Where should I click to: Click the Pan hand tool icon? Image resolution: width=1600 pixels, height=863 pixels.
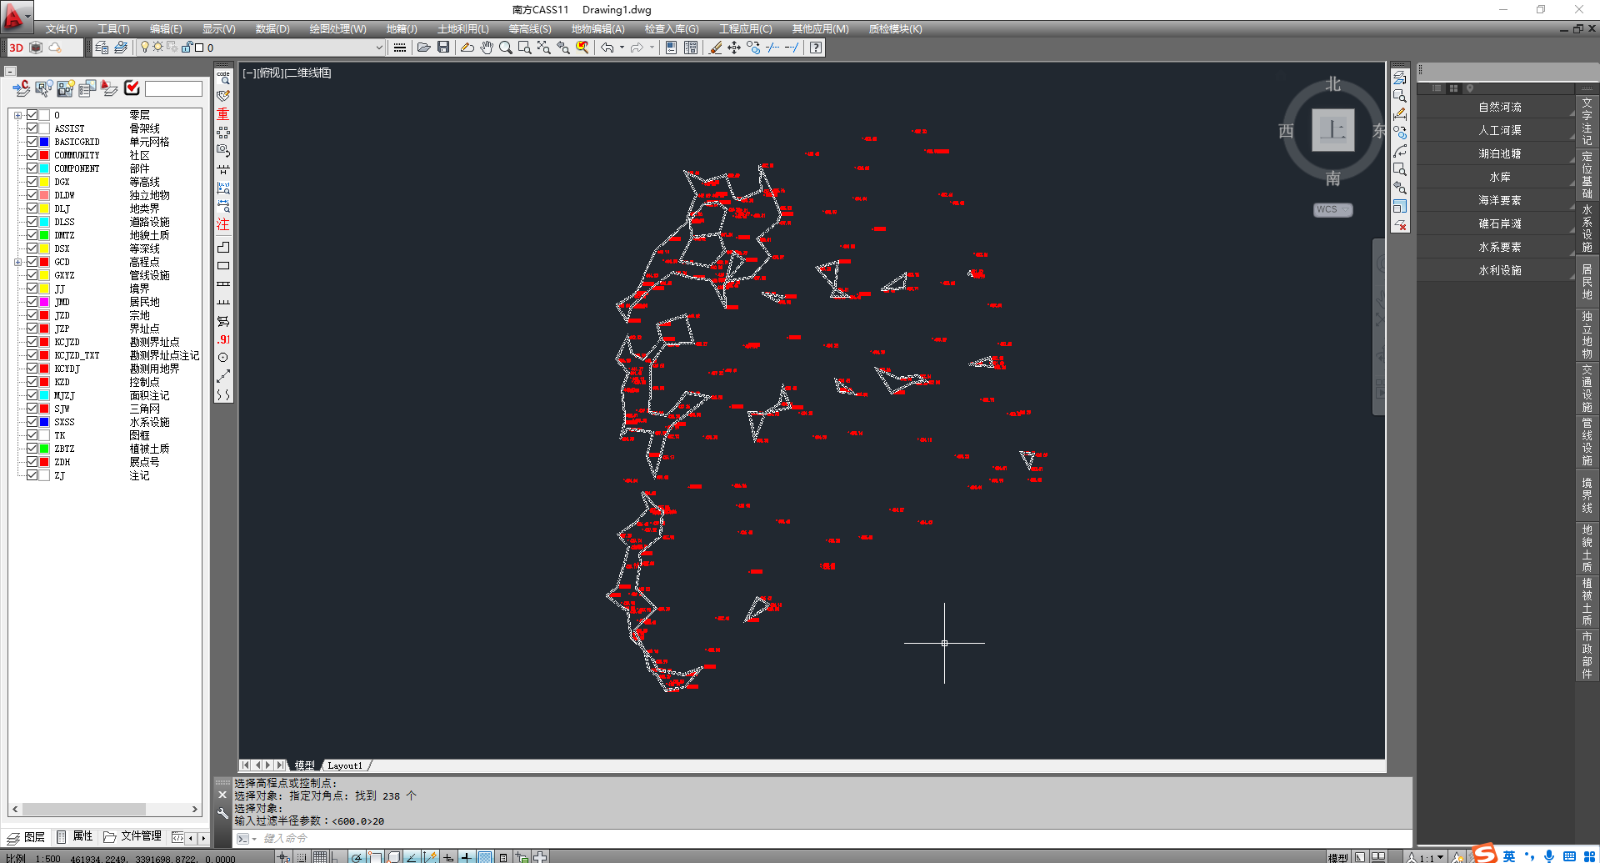click(x=486, y=47)
